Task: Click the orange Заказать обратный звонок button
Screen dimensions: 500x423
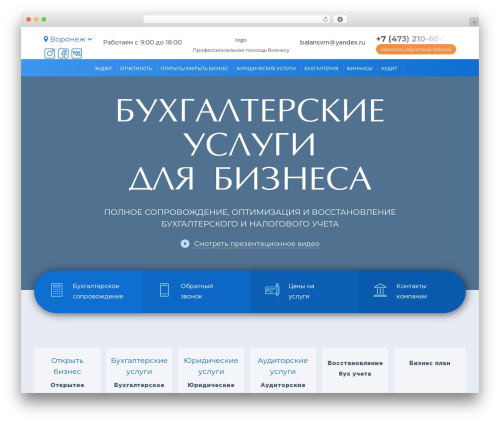Action: coord(416,49)
